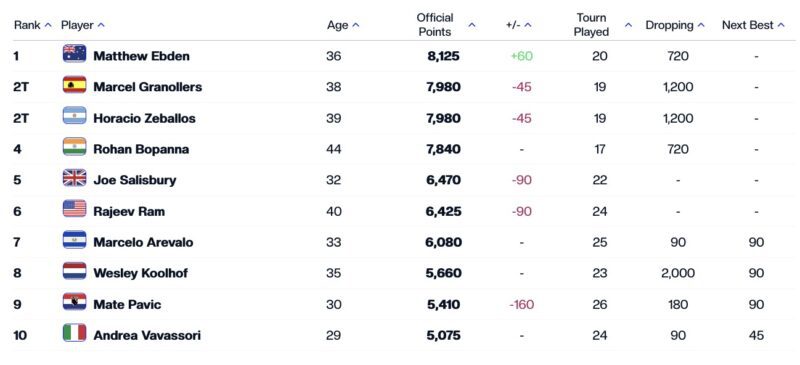The height and width of the screenshot is (365, 800).
Task: Click the British flag beside Joe Salisbury
Action: pyautogui.click(x=74, y=178)
